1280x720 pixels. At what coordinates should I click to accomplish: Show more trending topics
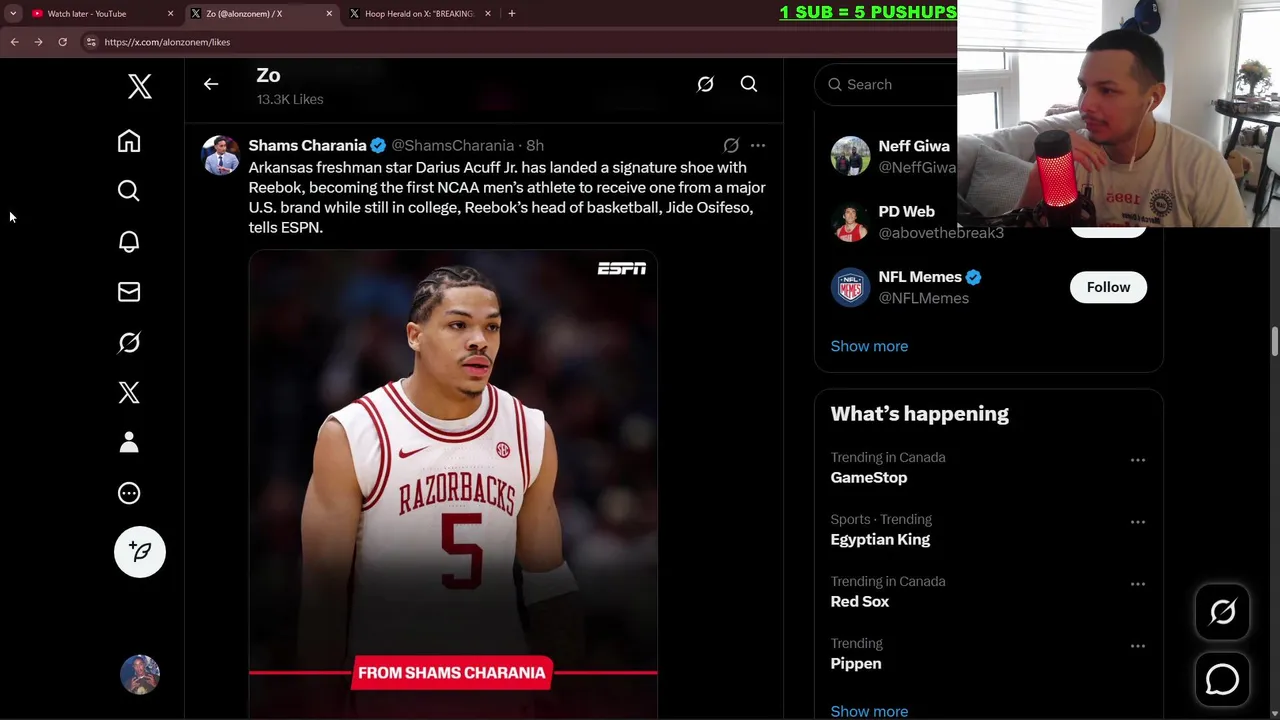click(x=869, y=711)
